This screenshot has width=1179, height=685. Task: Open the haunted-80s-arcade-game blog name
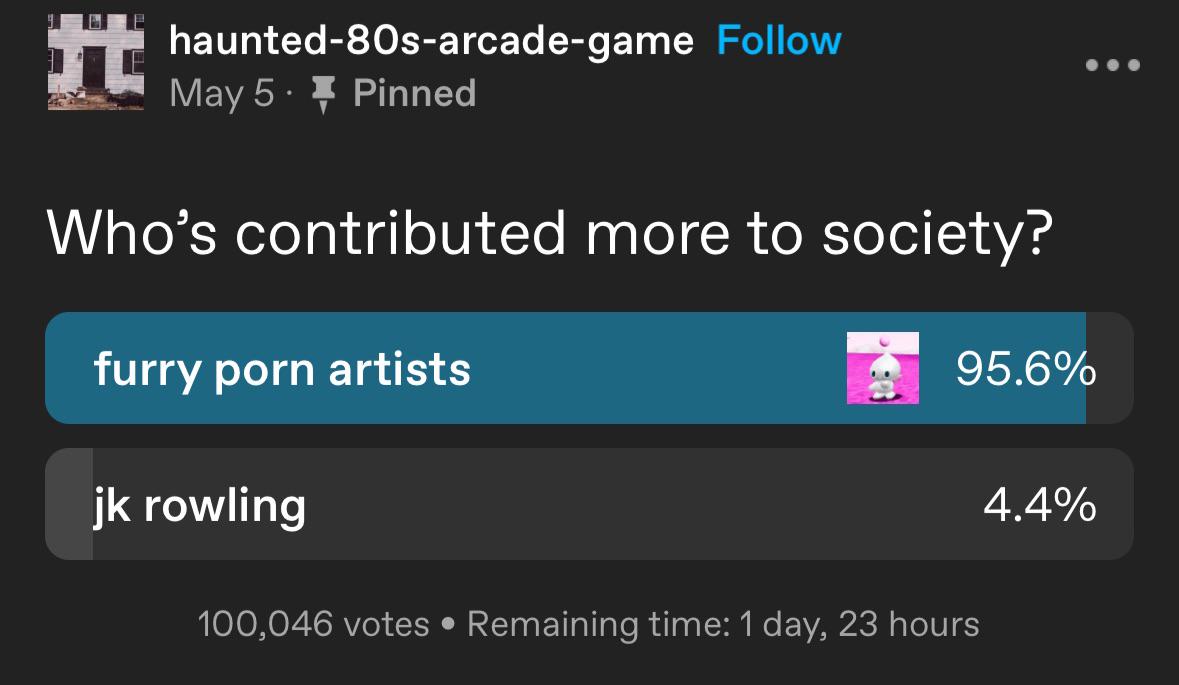click(x=431, y=40)
